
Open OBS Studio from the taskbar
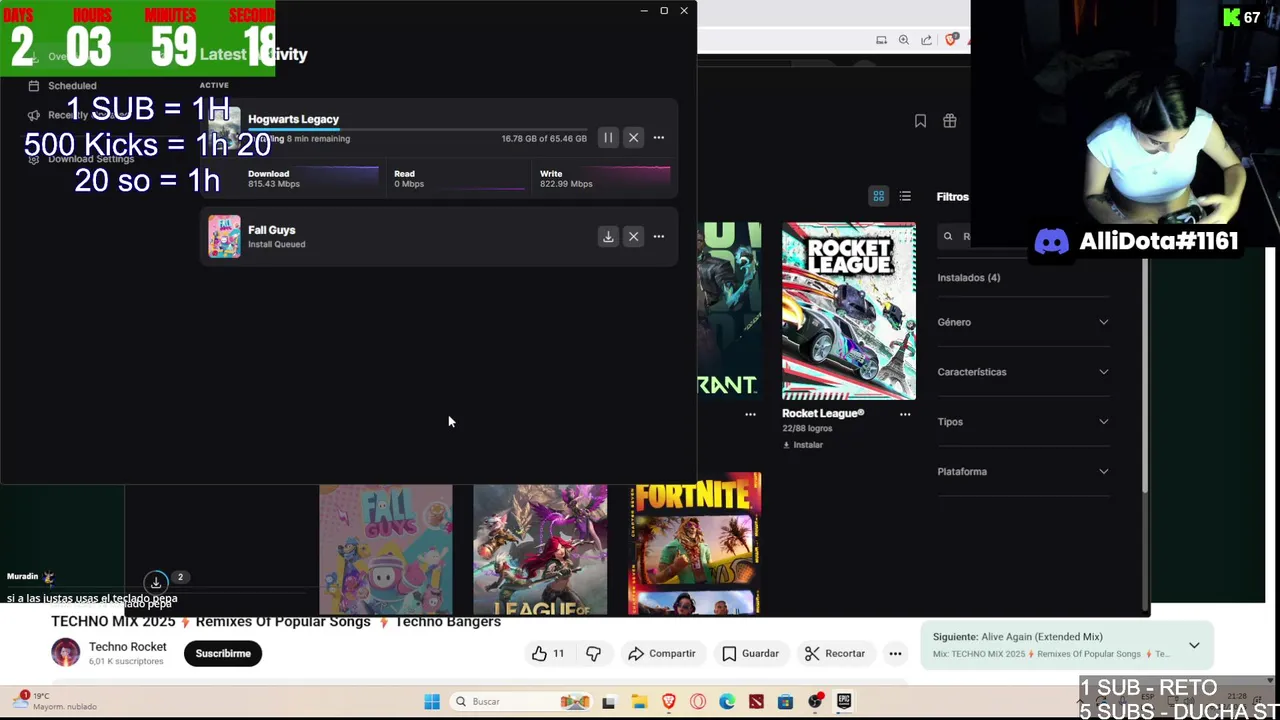[815, 702]
